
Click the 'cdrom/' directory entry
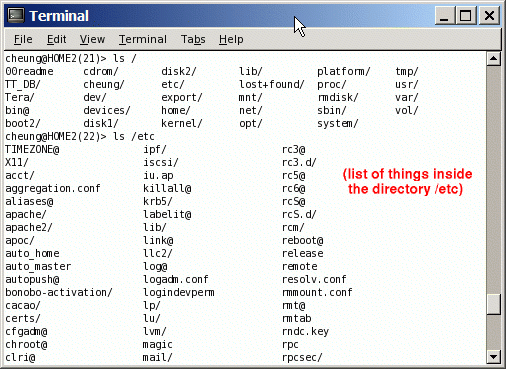pos(101,71)
